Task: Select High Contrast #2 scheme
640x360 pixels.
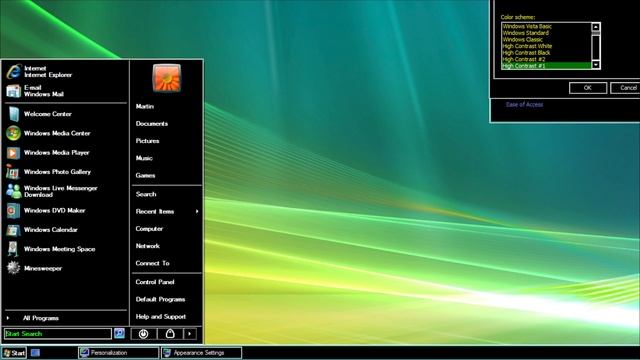Action: [546, 59]
